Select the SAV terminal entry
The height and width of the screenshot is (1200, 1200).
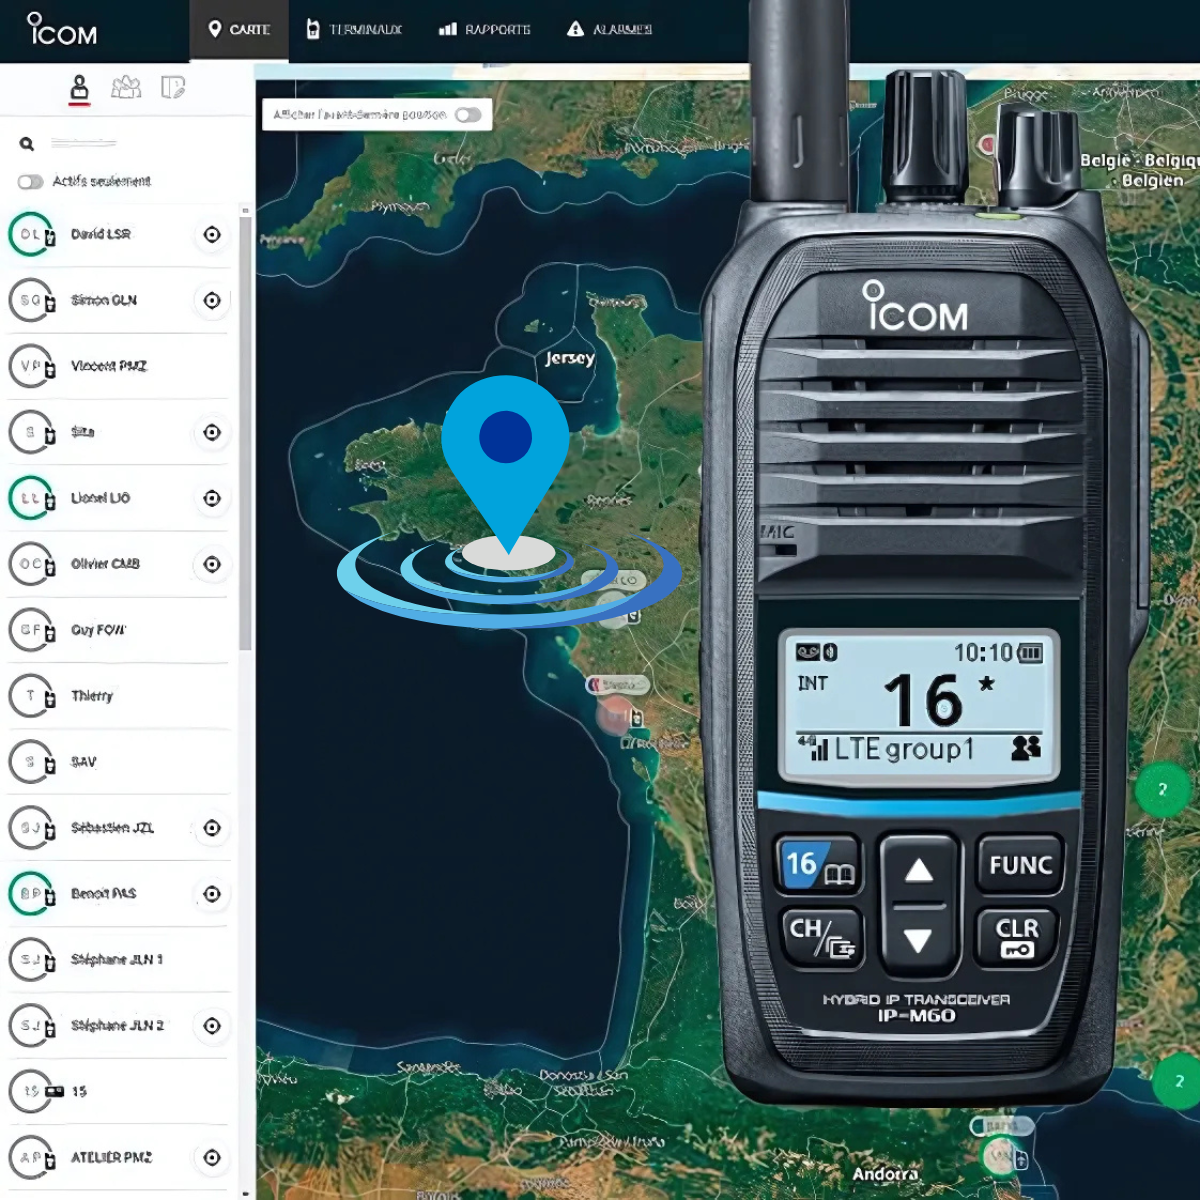click(x=84, y=762)
